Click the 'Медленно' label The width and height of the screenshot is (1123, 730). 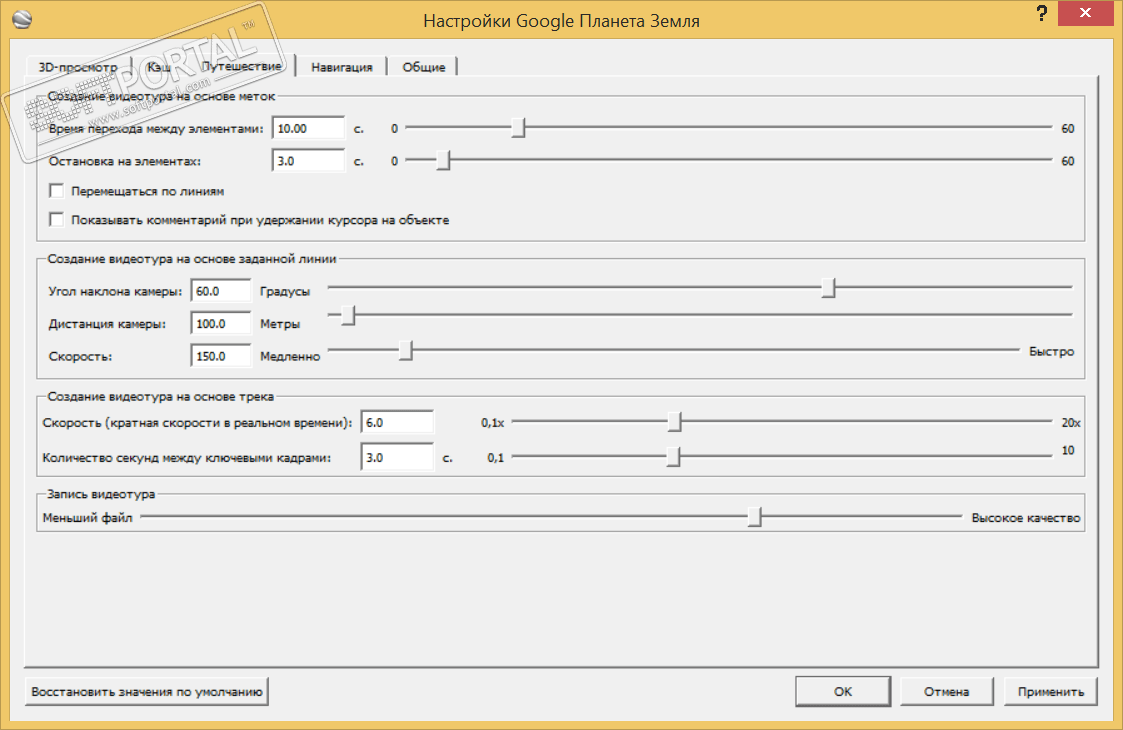(x=290, y=356)
